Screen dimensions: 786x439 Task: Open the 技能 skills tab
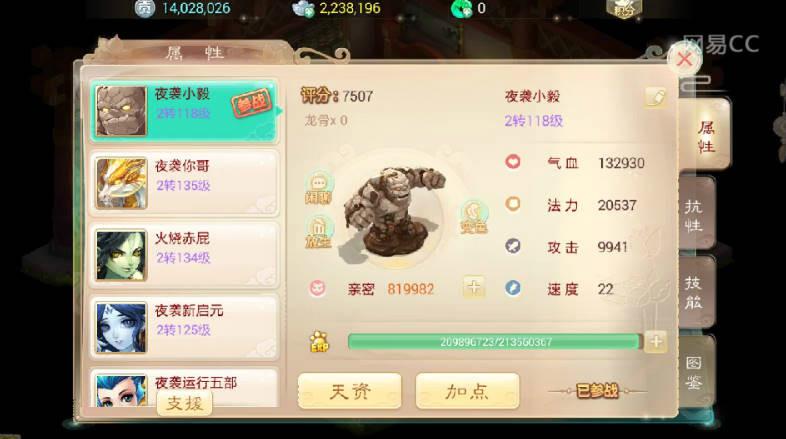pyautogui.click(x=696, y=293)
